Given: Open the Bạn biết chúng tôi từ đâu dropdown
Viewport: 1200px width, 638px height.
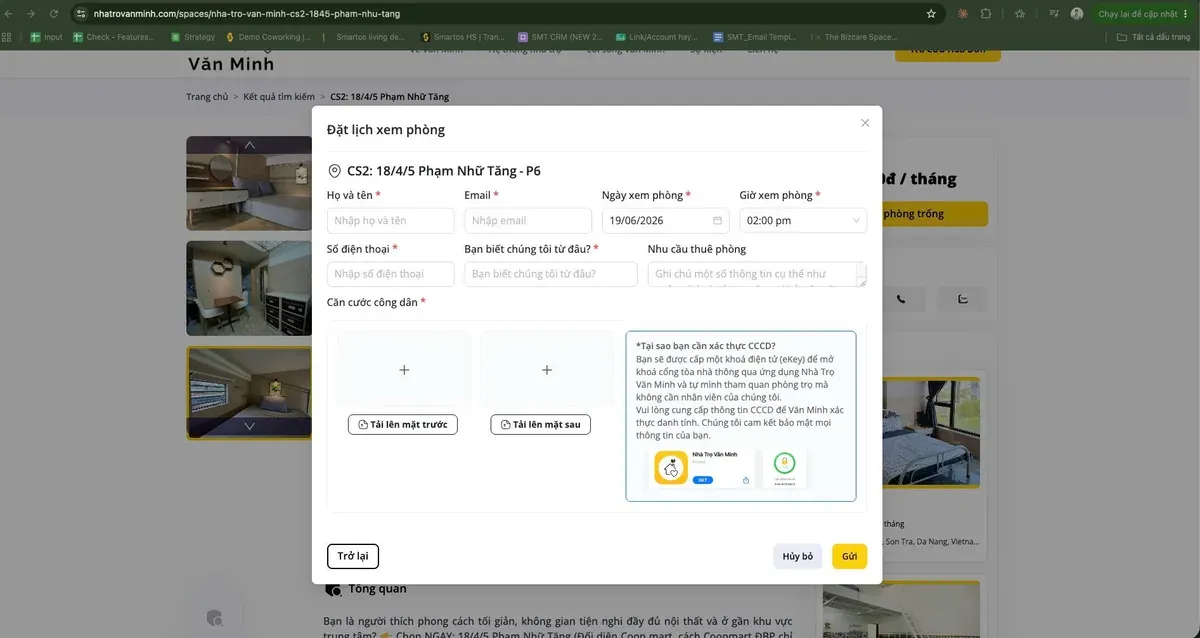Looking at the screenshot, I should pos(551,274).
